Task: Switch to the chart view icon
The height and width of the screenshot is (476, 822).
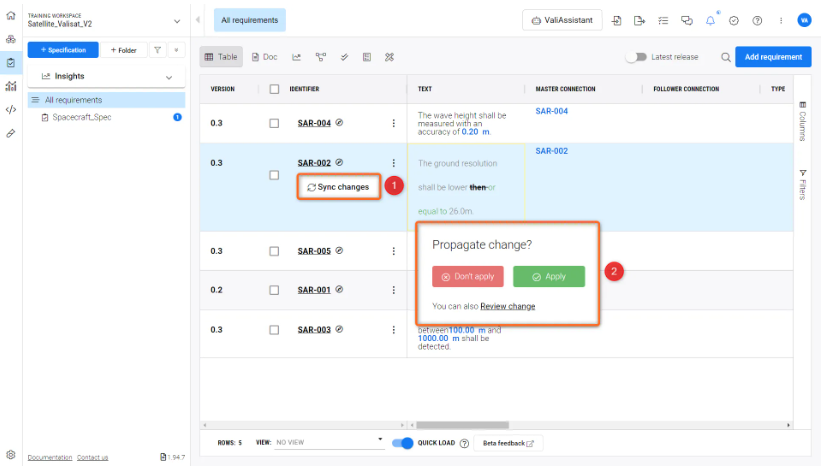Action: tap(297, 57)
